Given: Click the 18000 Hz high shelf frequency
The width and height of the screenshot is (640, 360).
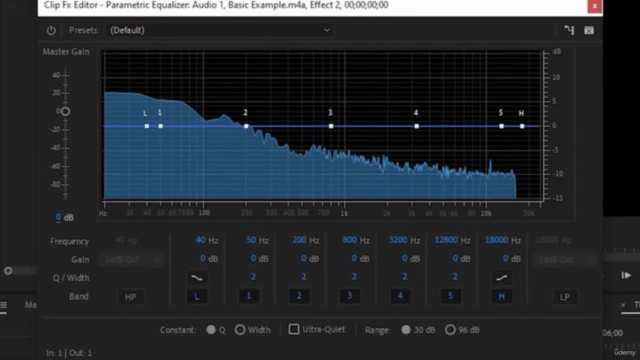Looking at the screenshot, I should click(x=496, y=240).
